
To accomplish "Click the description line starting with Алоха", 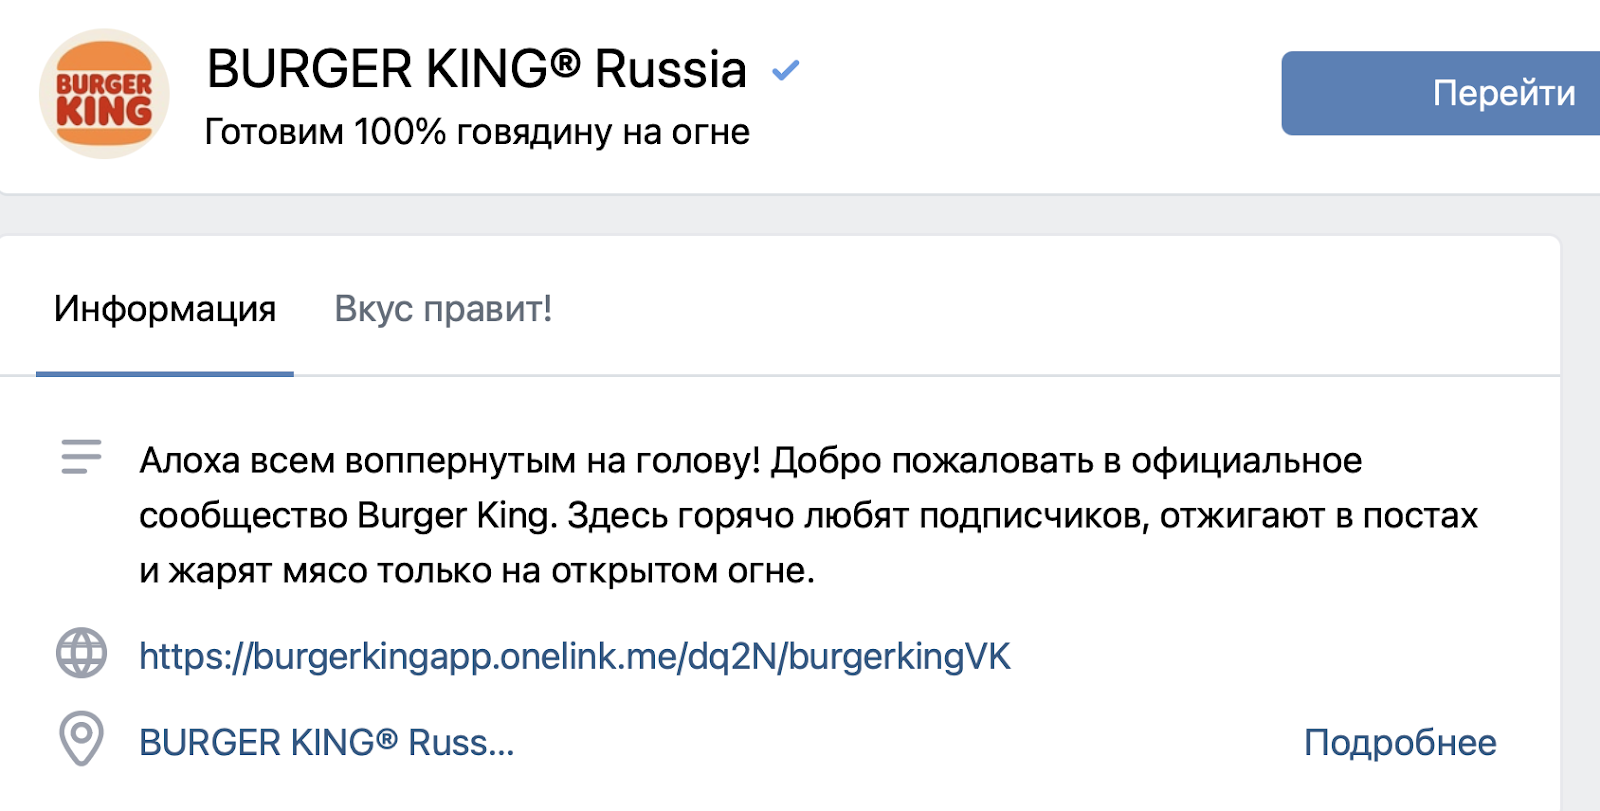I will click(750, 461).
